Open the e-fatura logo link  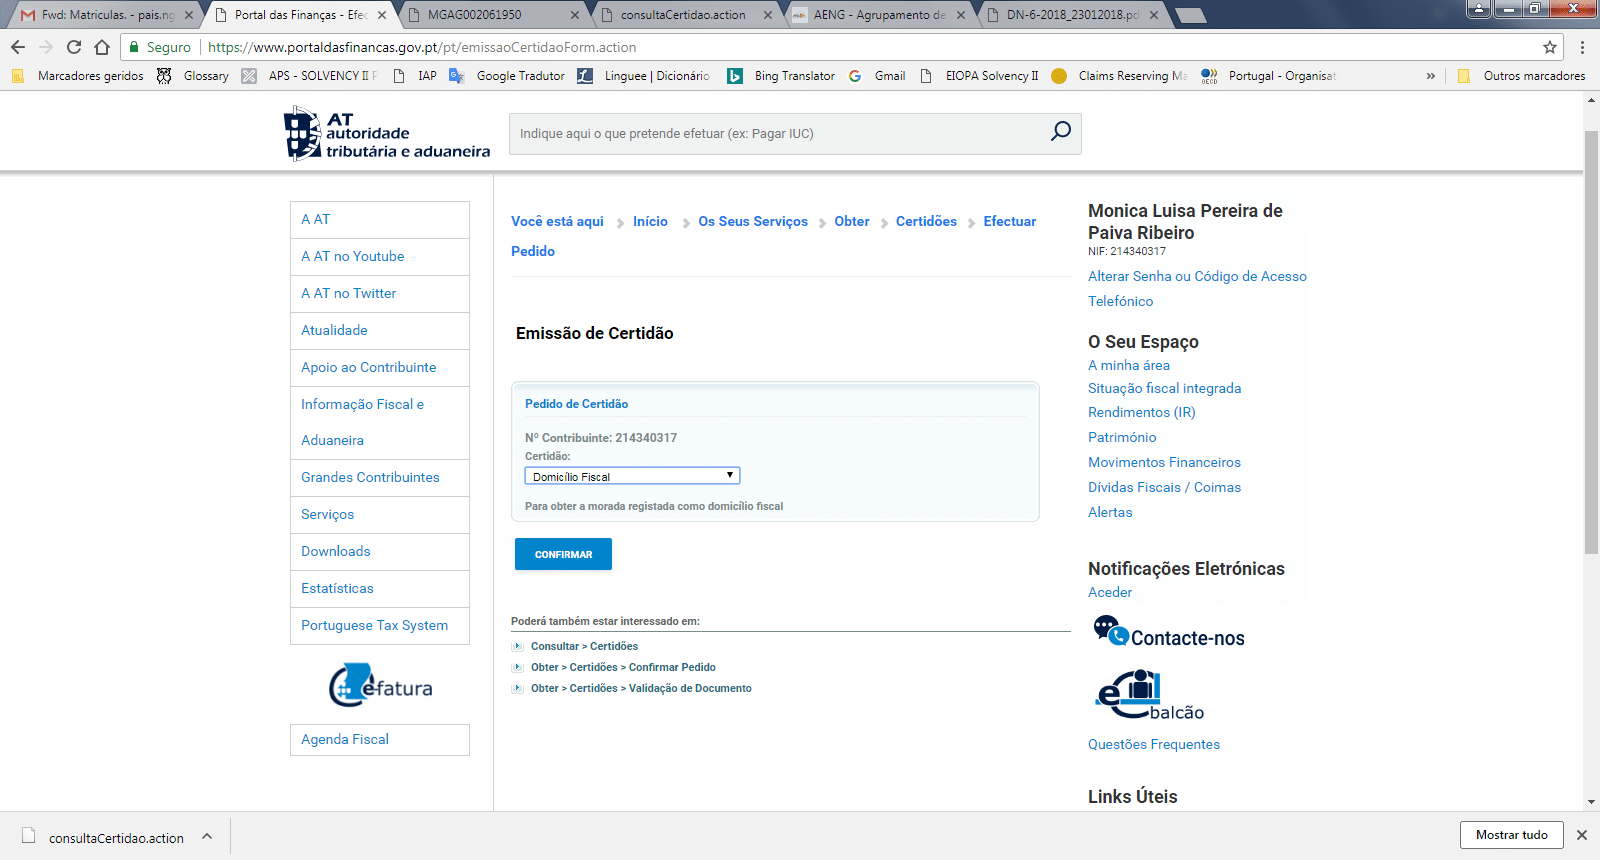click(x=381, y=686)
